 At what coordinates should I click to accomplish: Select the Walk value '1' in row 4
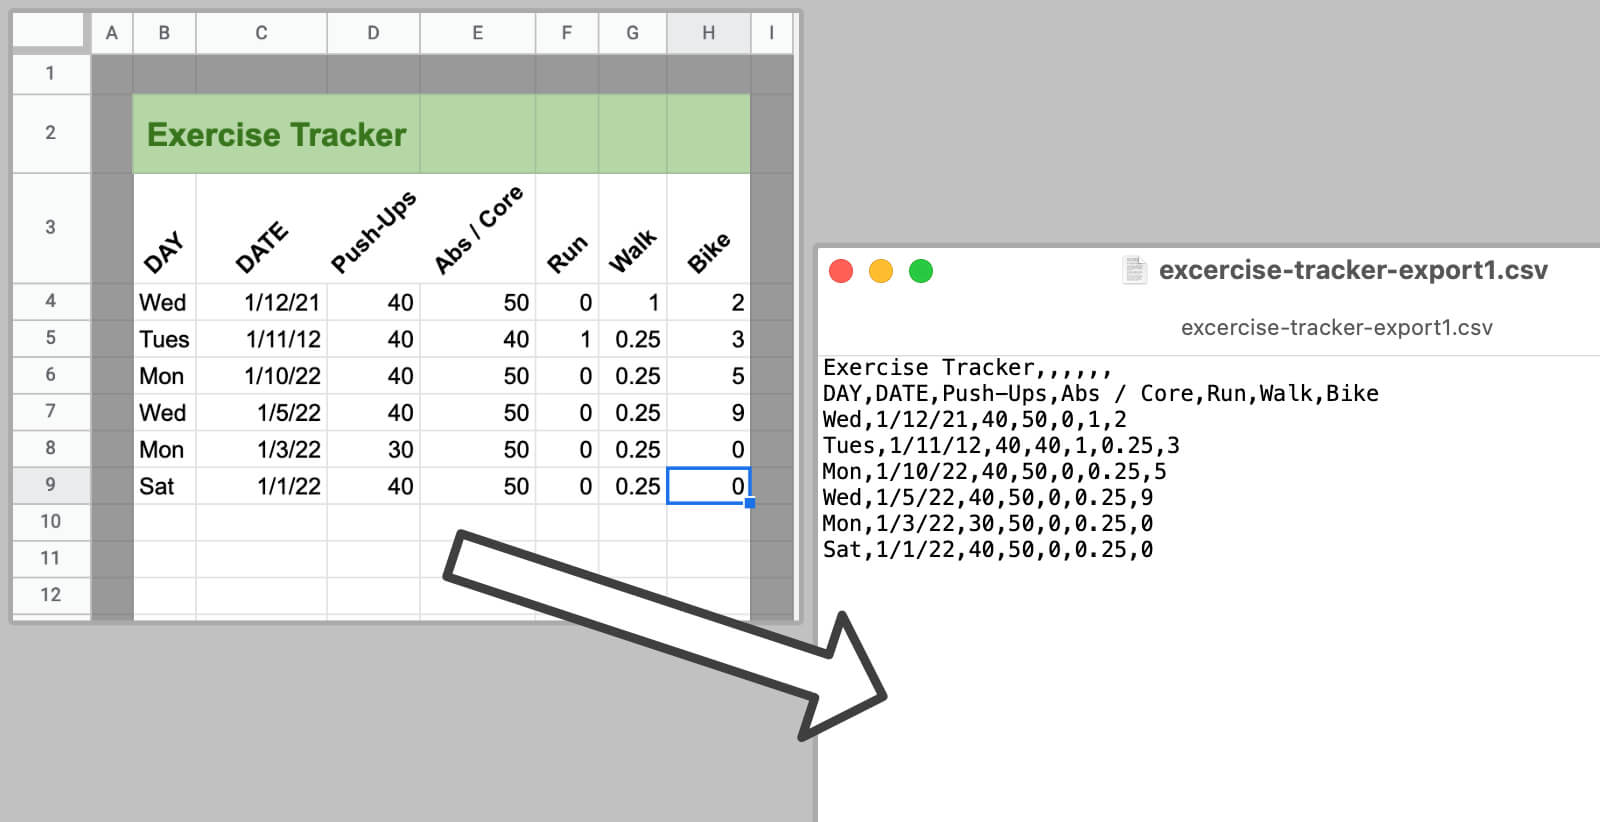point(633,302)
